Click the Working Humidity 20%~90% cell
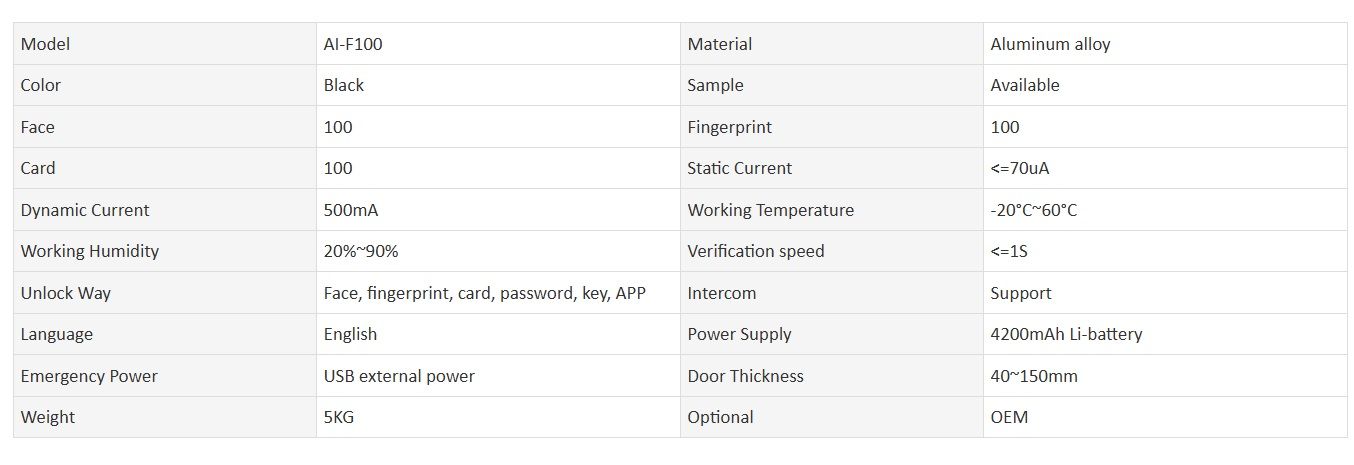Image resolution: width=1354 pixels, height=465 pixels. [x=498, y=251]
